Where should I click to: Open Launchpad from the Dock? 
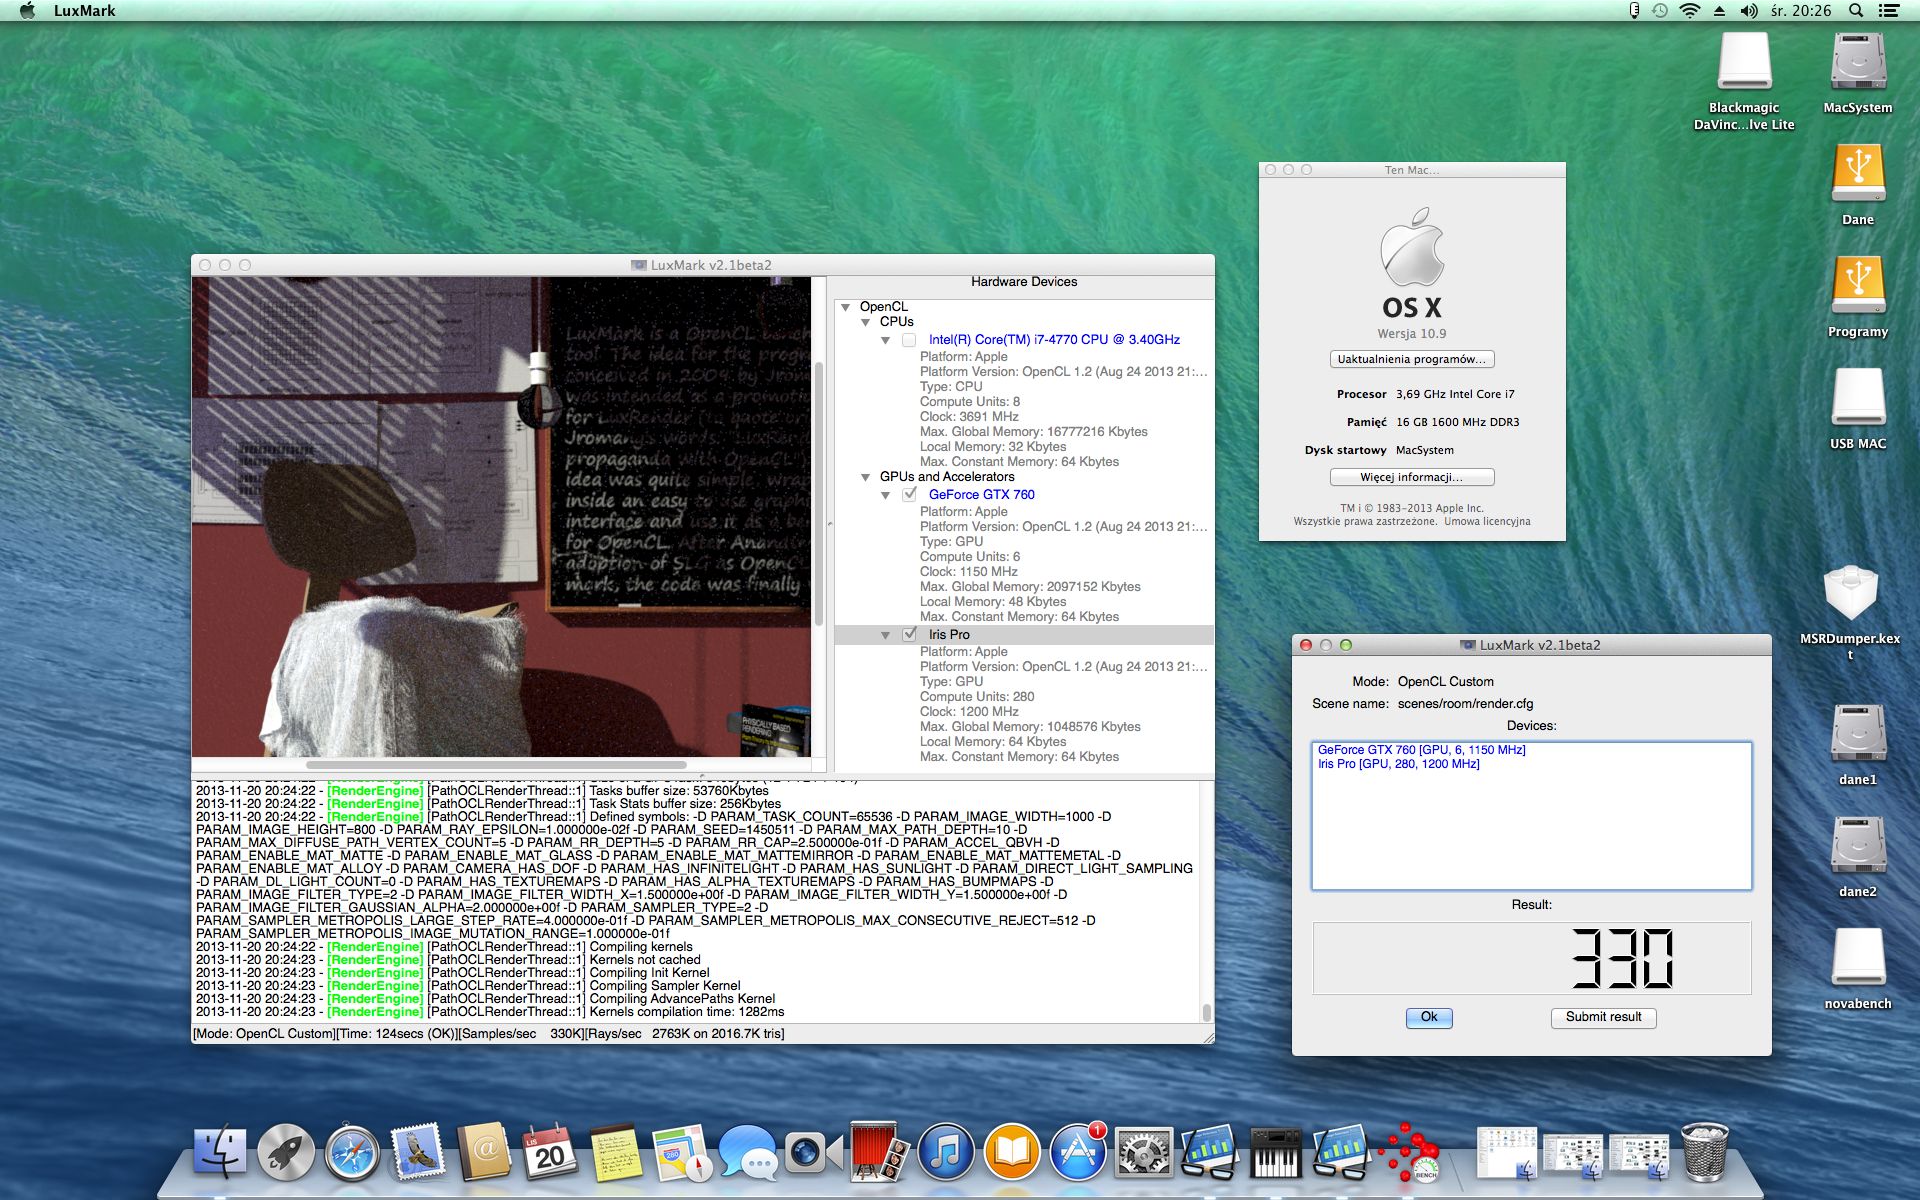286,1152
